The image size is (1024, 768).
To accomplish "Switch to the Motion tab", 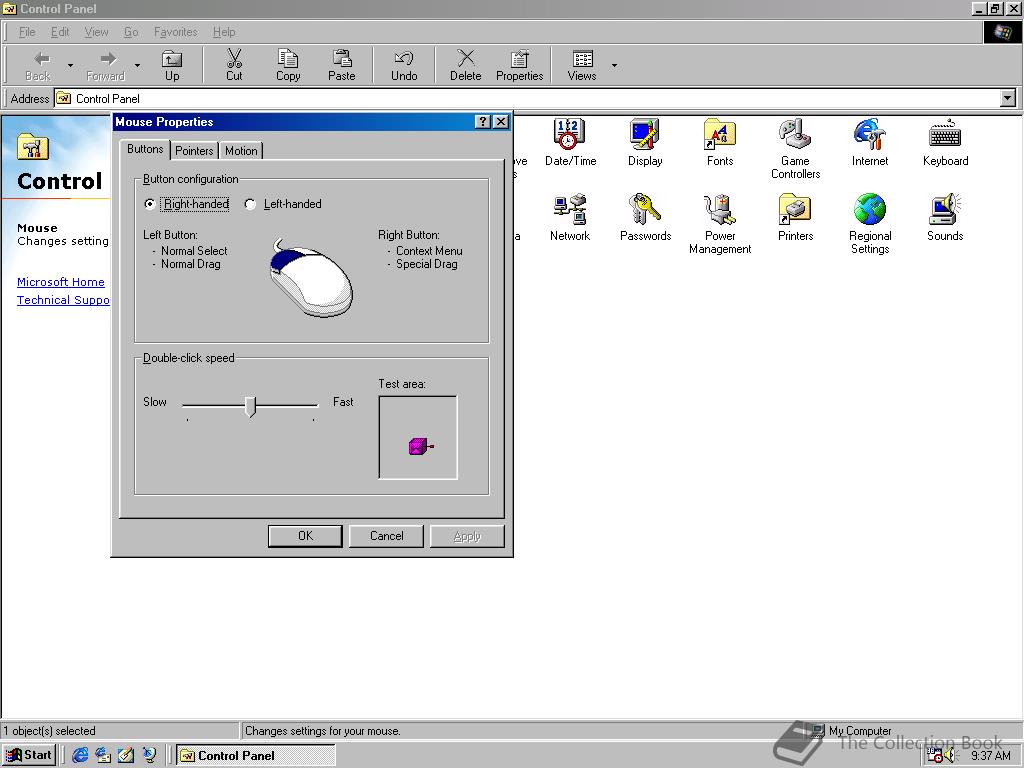I will 241,151.
